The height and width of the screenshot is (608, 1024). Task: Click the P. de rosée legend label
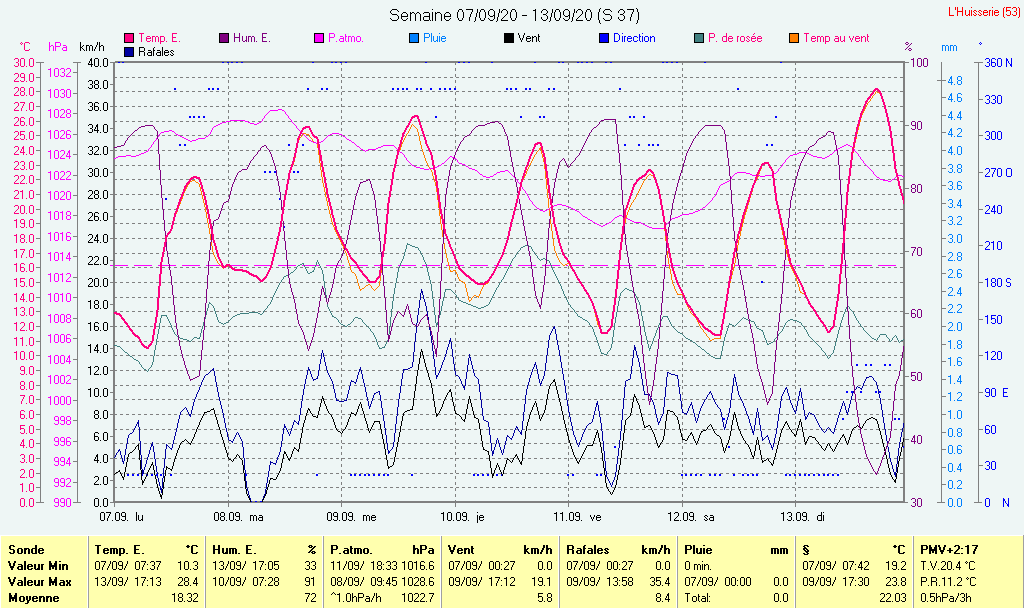pyautogui.click(x=735, y=39)
